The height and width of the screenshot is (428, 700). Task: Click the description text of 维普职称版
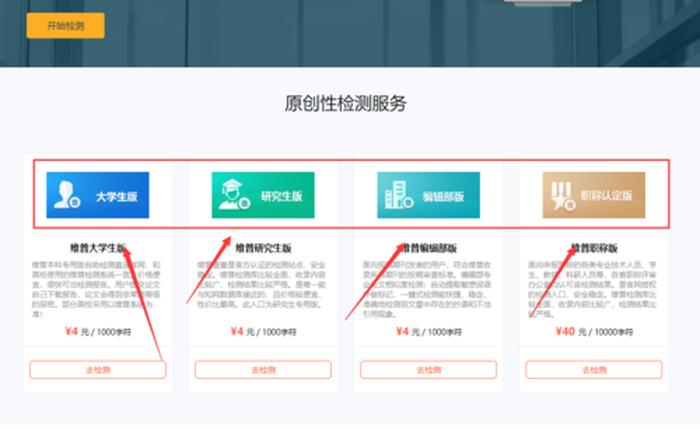click(x=592, y=289)
